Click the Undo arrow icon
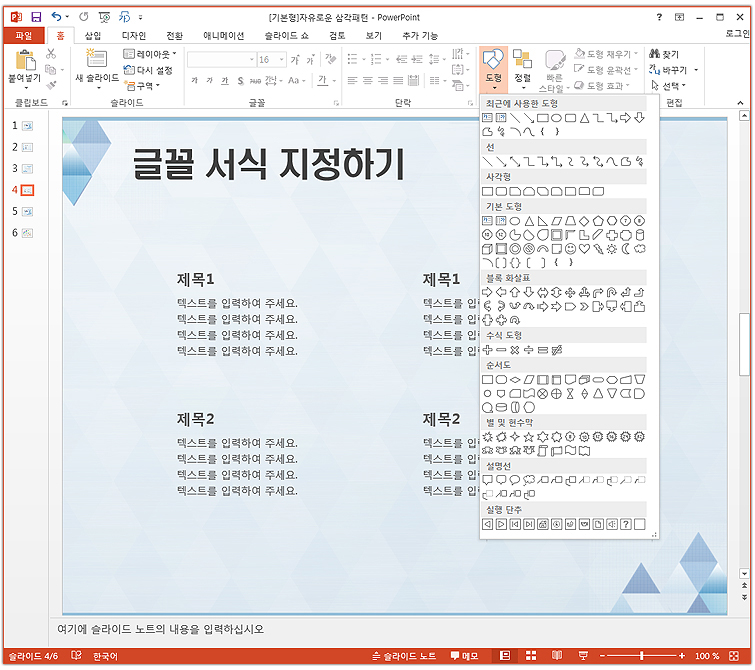755x670 pixels. coord(56,17)
